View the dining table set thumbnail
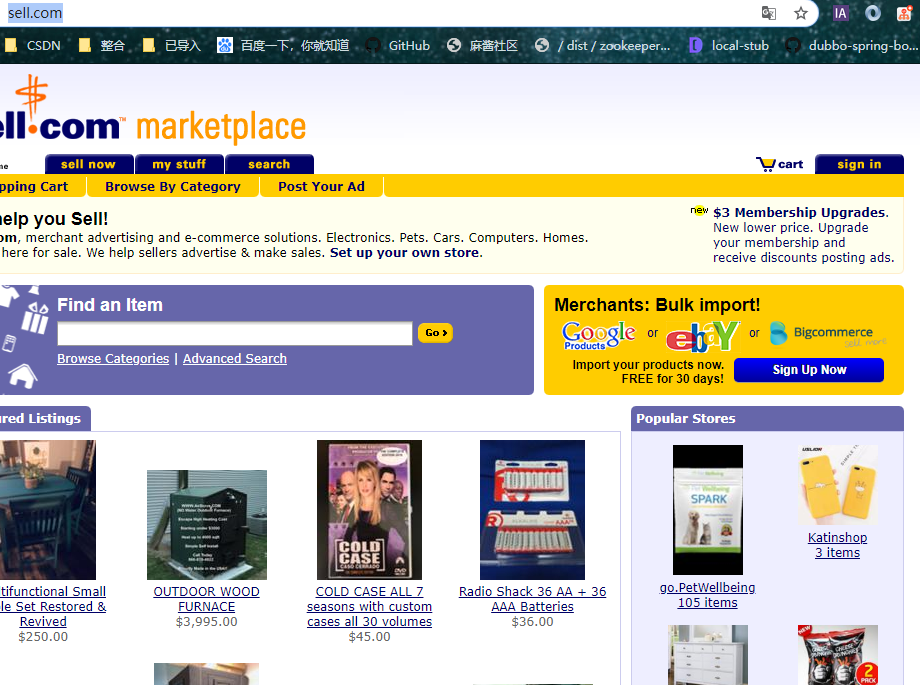Screen dimensions: 920x685 click(x=48, y=510)
